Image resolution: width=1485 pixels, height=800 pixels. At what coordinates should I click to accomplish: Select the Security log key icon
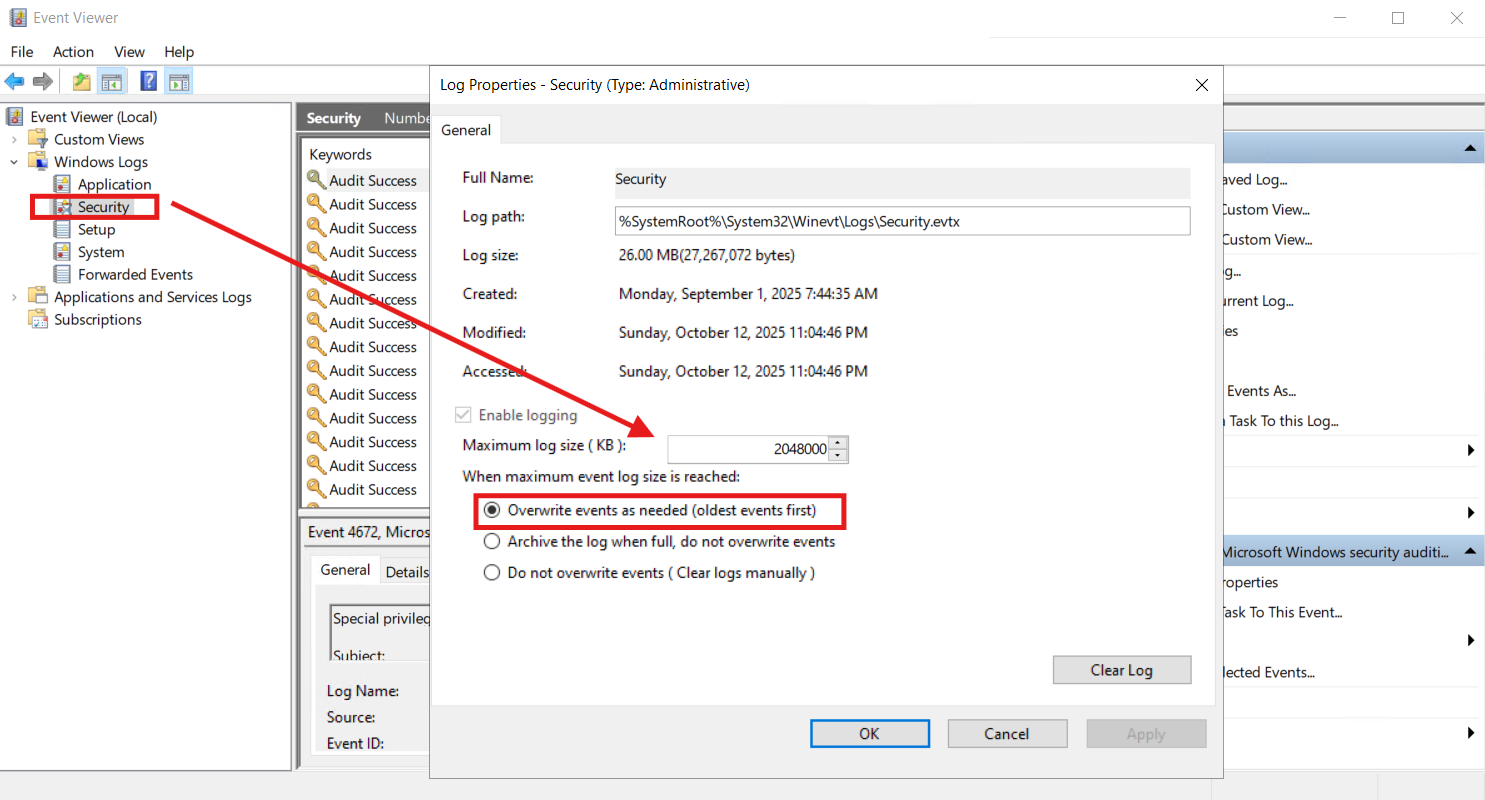[63, 207]
